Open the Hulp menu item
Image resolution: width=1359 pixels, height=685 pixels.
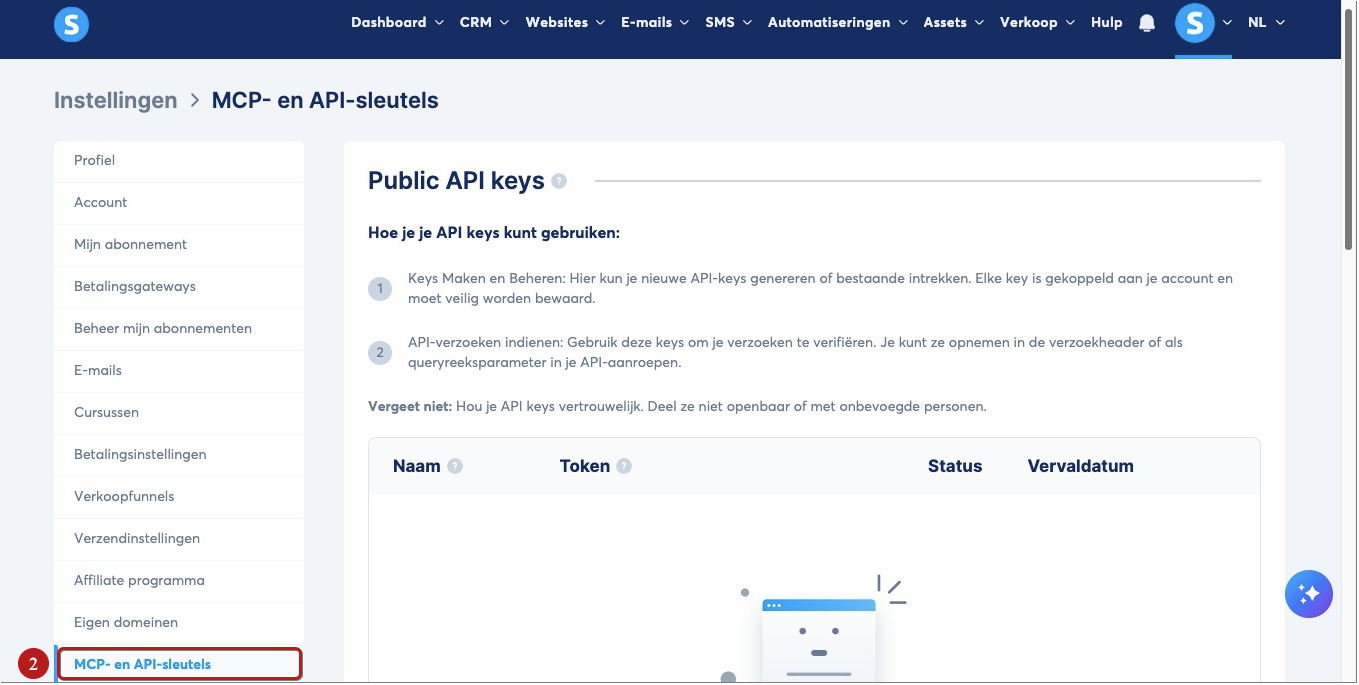[x=1106, y=22]
